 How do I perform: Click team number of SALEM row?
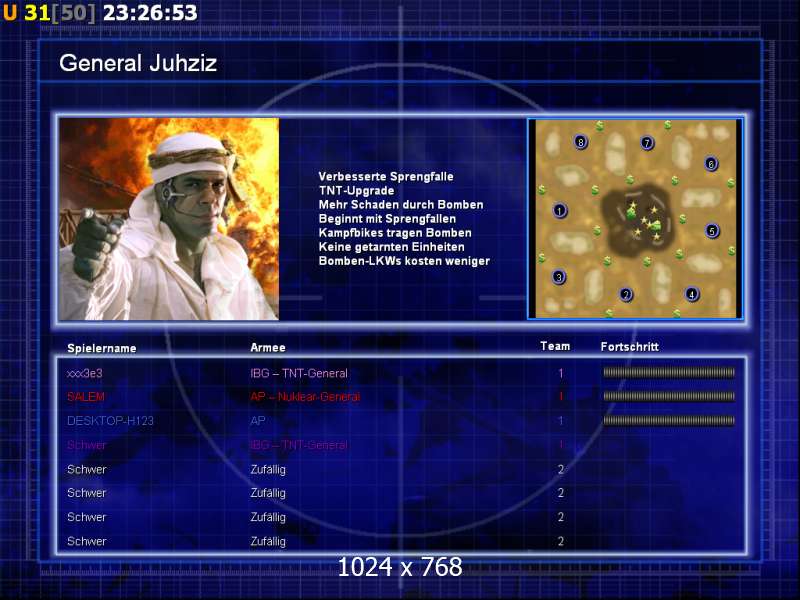pos(561,397)
